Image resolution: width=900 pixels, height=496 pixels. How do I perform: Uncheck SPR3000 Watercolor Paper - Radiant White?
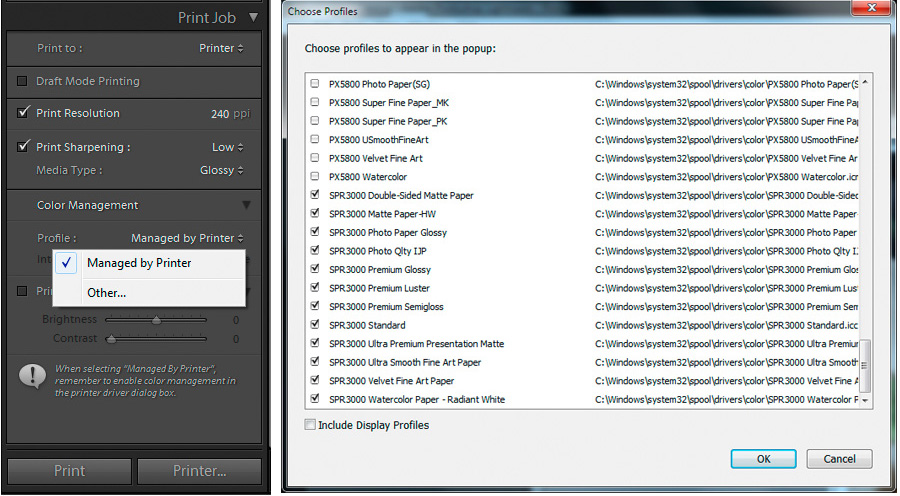(x=315, y=398)
